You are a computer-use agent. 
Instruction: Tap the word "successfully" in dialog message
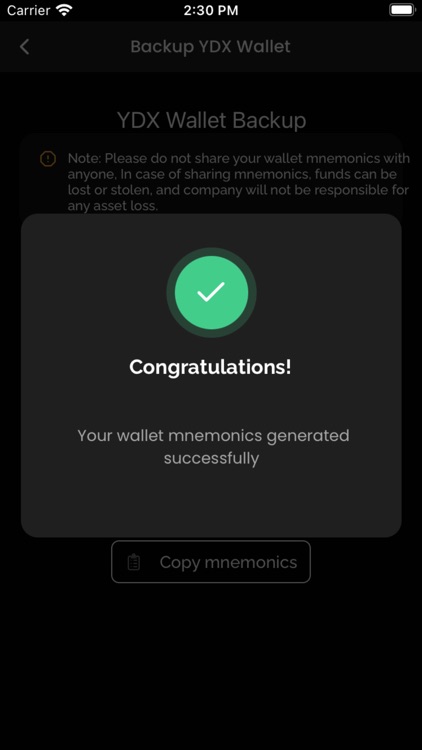click(211, 458)
